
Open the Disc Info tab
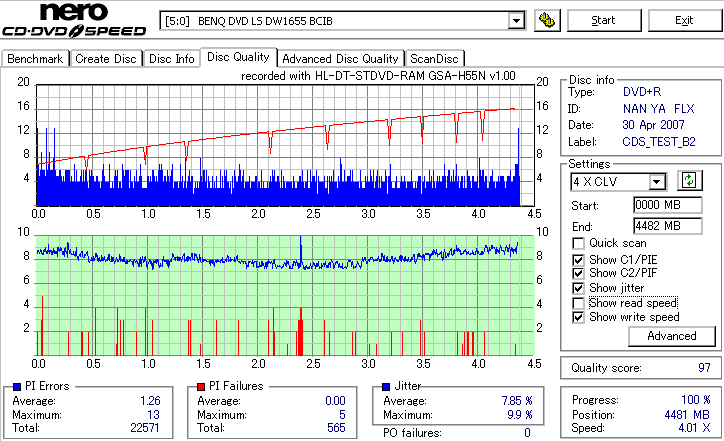click(x=171, y=59)
